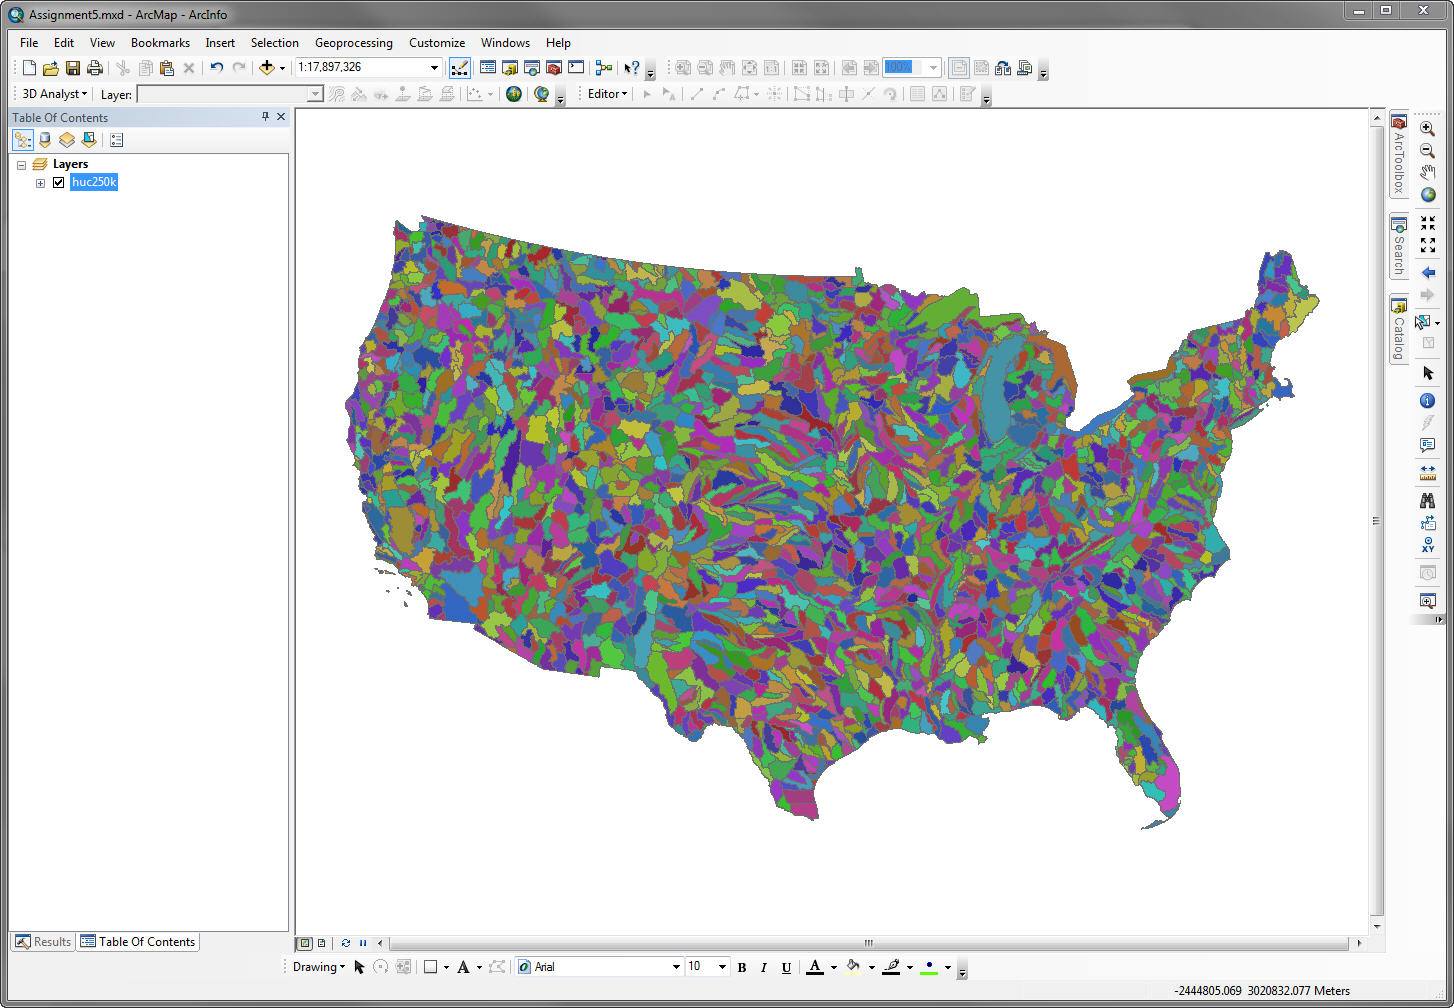1454x1008 pixels.
Task: Open the Table Of Contents window icon
Action: tap(488, 68)
